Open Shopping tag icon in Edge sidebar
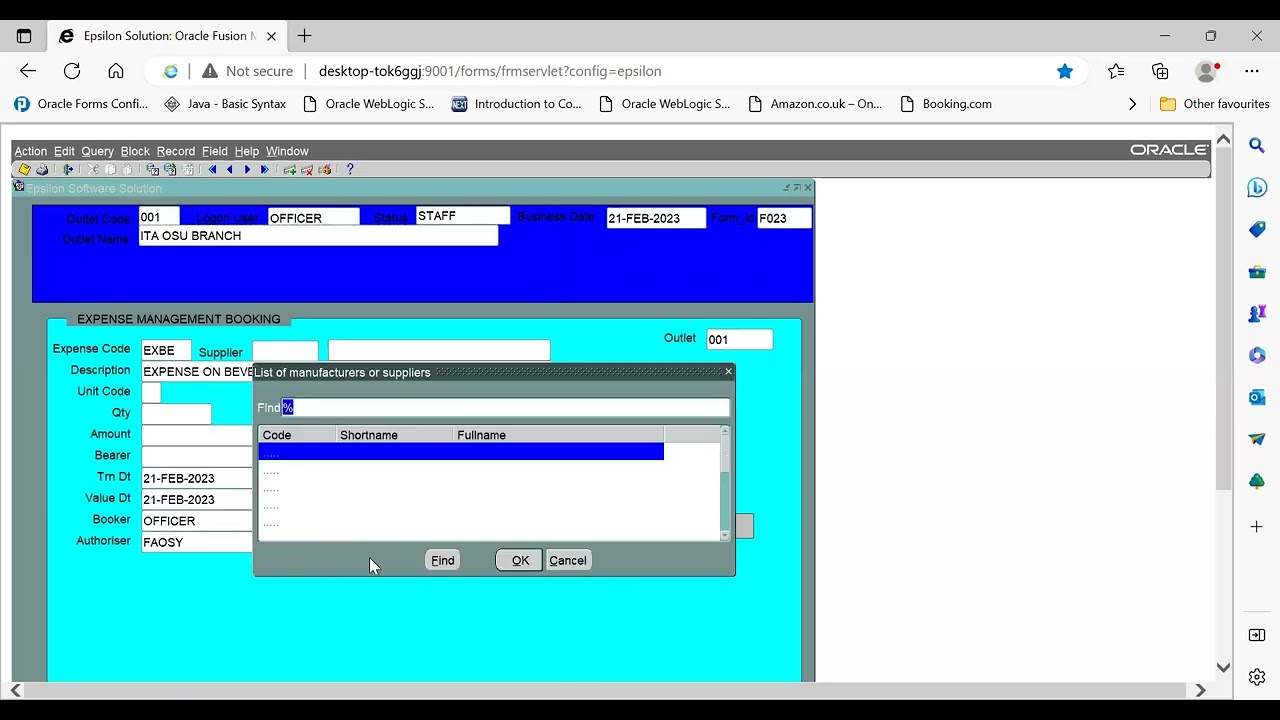Image resolution: width=1280 pixels, height=720 pixels. (x=1257, y=230)
